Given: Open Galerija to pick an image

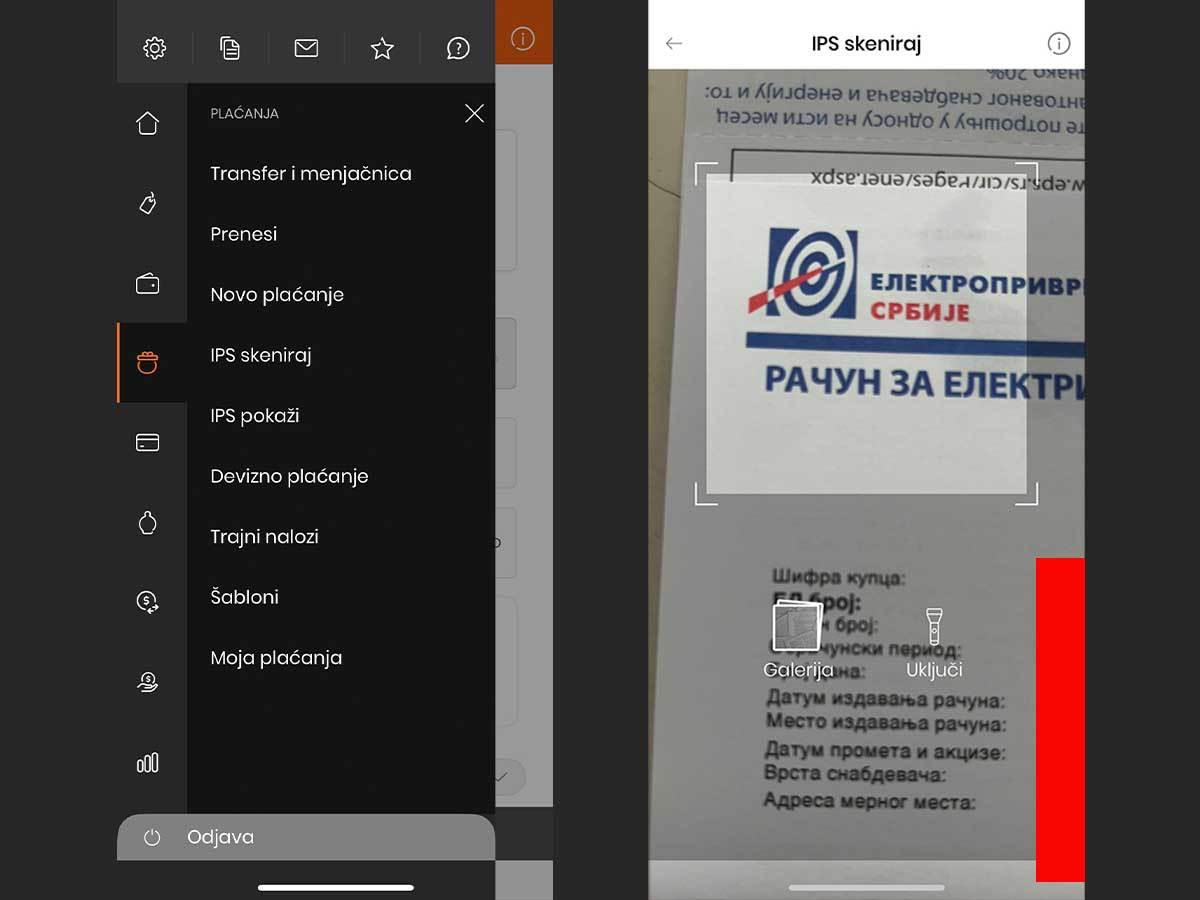Looking at the screenshot, I should tap(798, 643).
